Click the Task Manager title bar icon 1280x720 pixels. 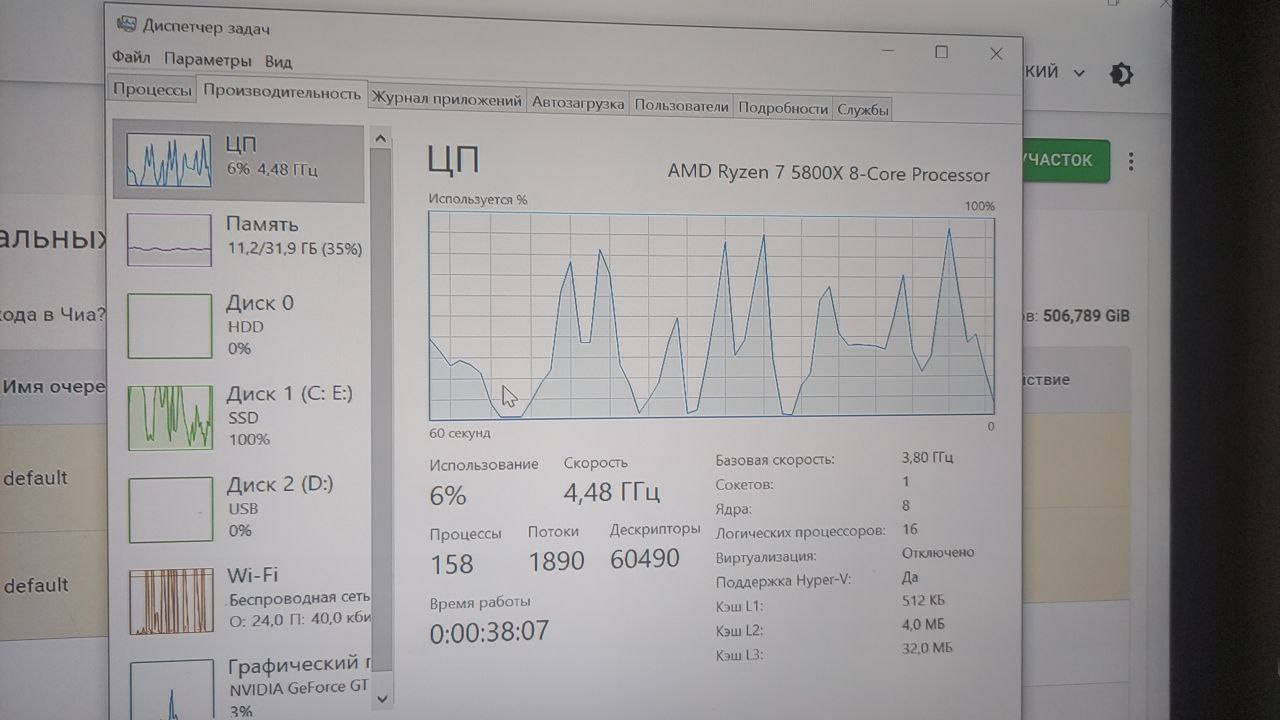[x=127, y=26]
